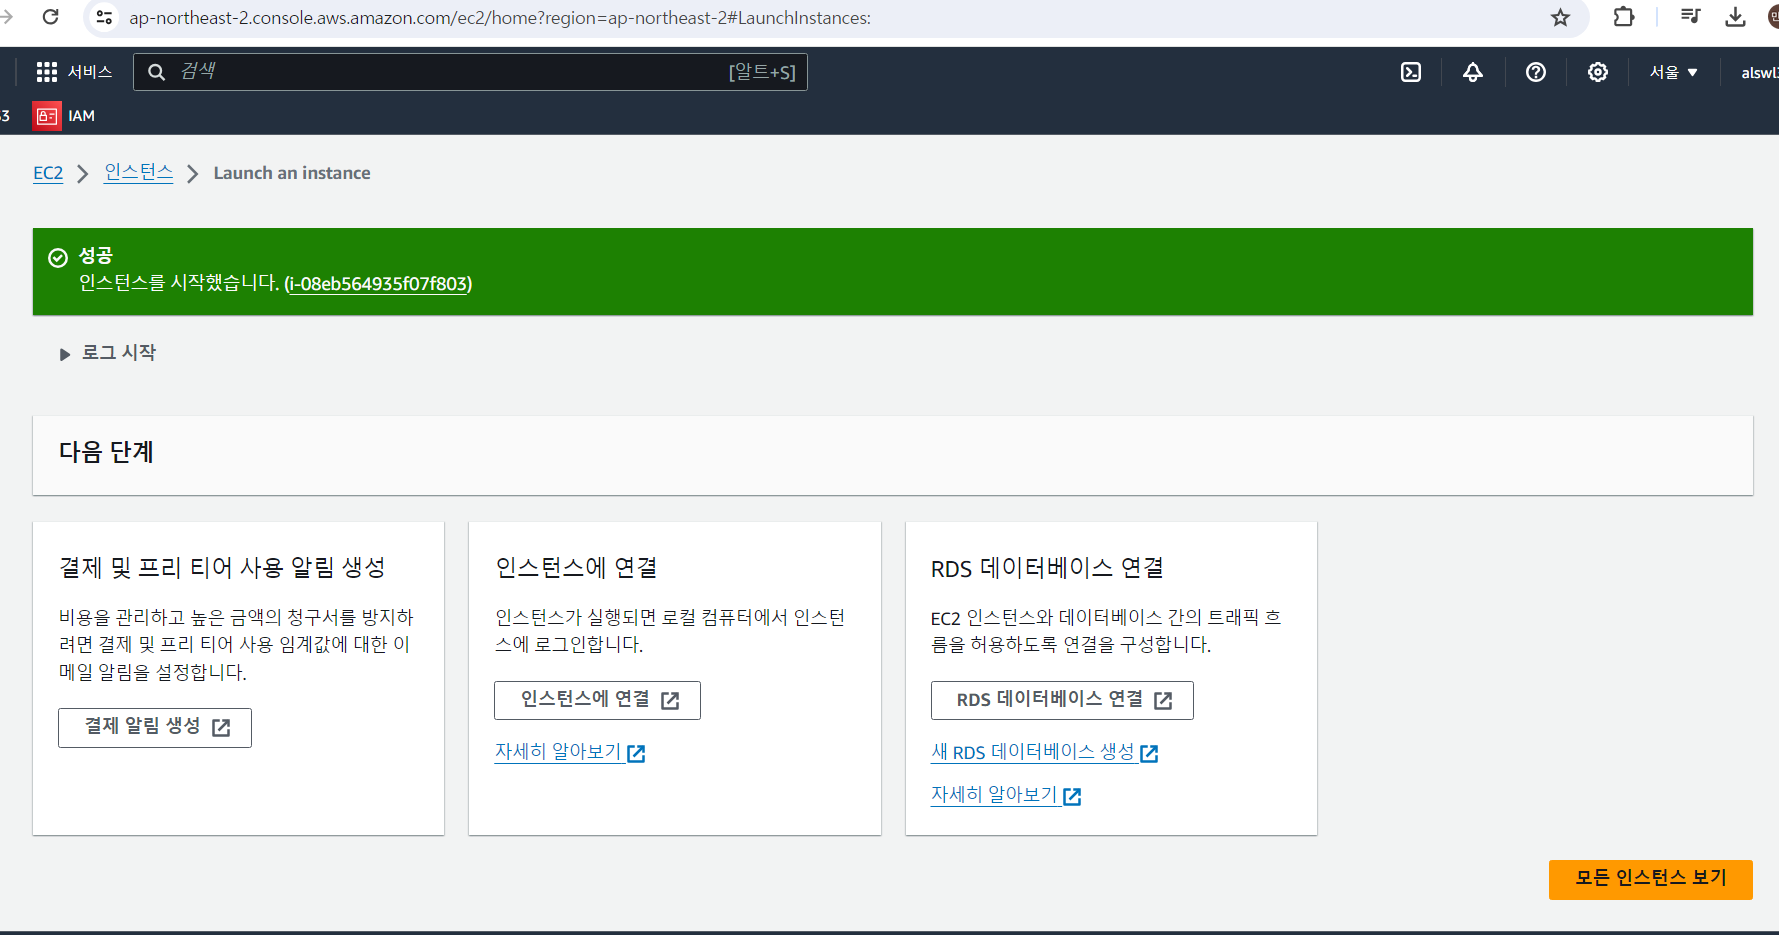Go to 인스턴스 breadcrumb link

coord(139,173)
